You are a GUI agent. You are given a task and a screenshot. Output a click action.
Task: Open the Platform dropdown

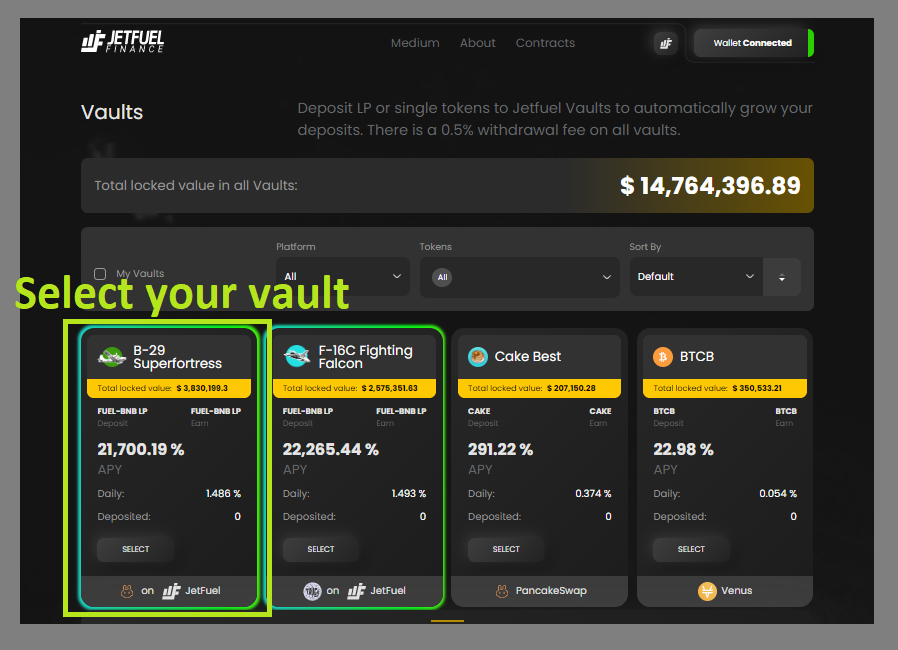(x=342, y=277)
